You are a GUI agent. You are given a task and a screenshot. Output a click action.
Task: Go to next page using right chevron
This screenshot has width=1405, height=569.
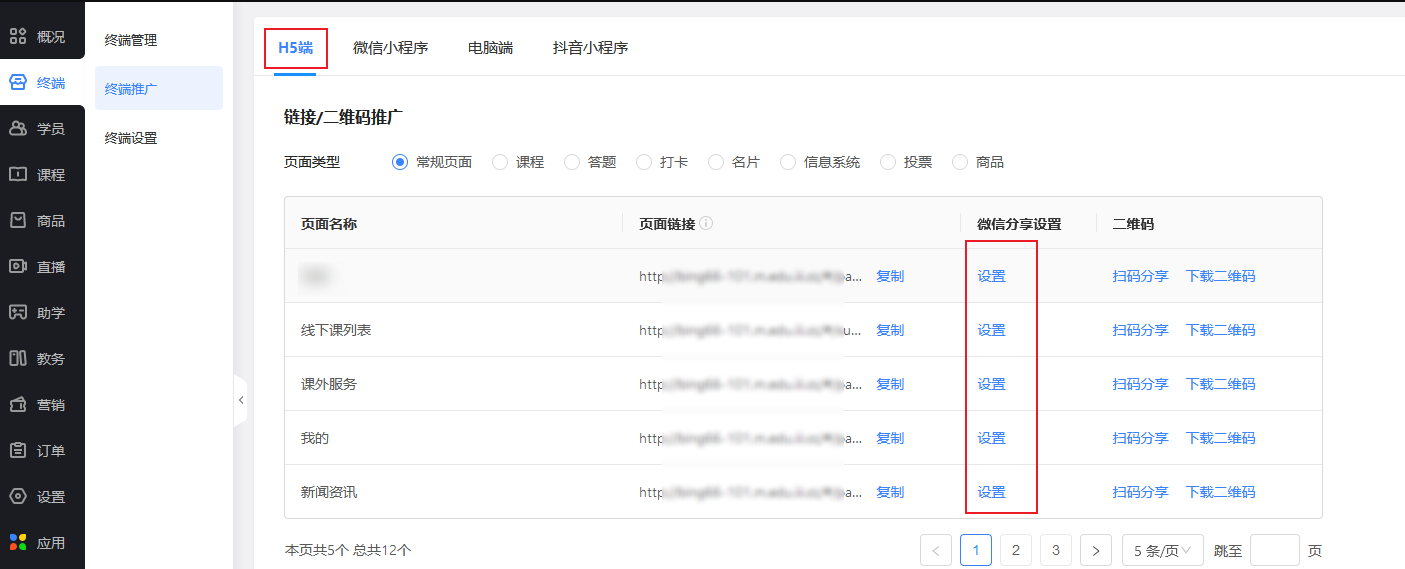click(1096, 550)
